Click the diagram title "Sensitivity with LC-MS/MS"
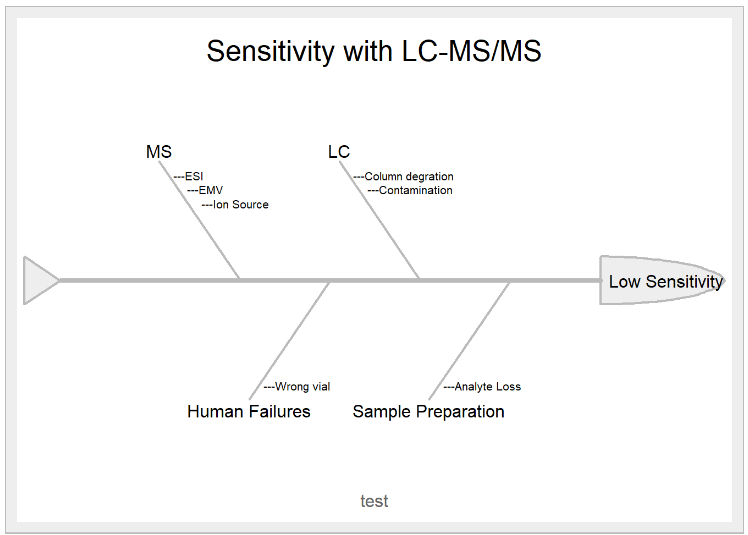The width and height of the screenshot is (748, 535). coord(374,51)
